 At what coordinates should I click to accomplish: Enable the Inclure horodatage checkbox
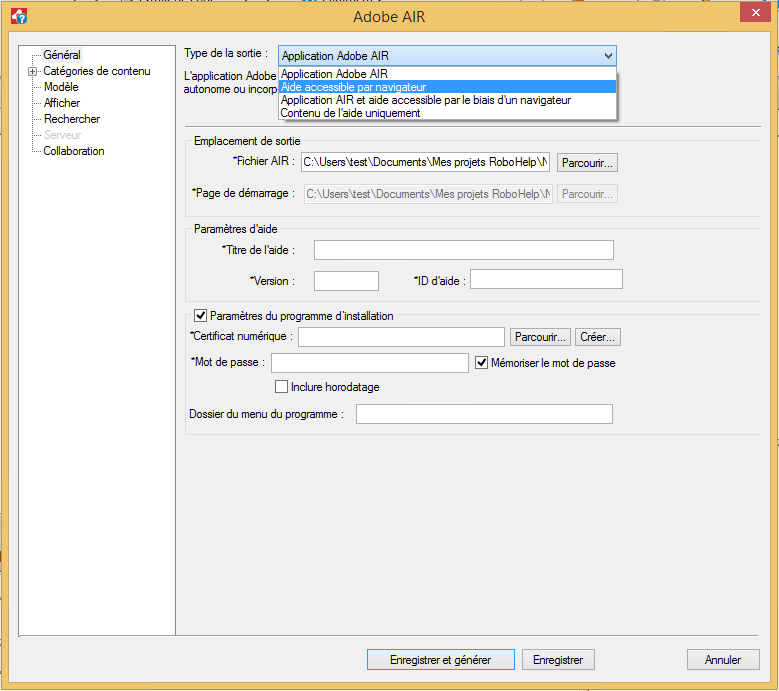(x=281, y=387)
